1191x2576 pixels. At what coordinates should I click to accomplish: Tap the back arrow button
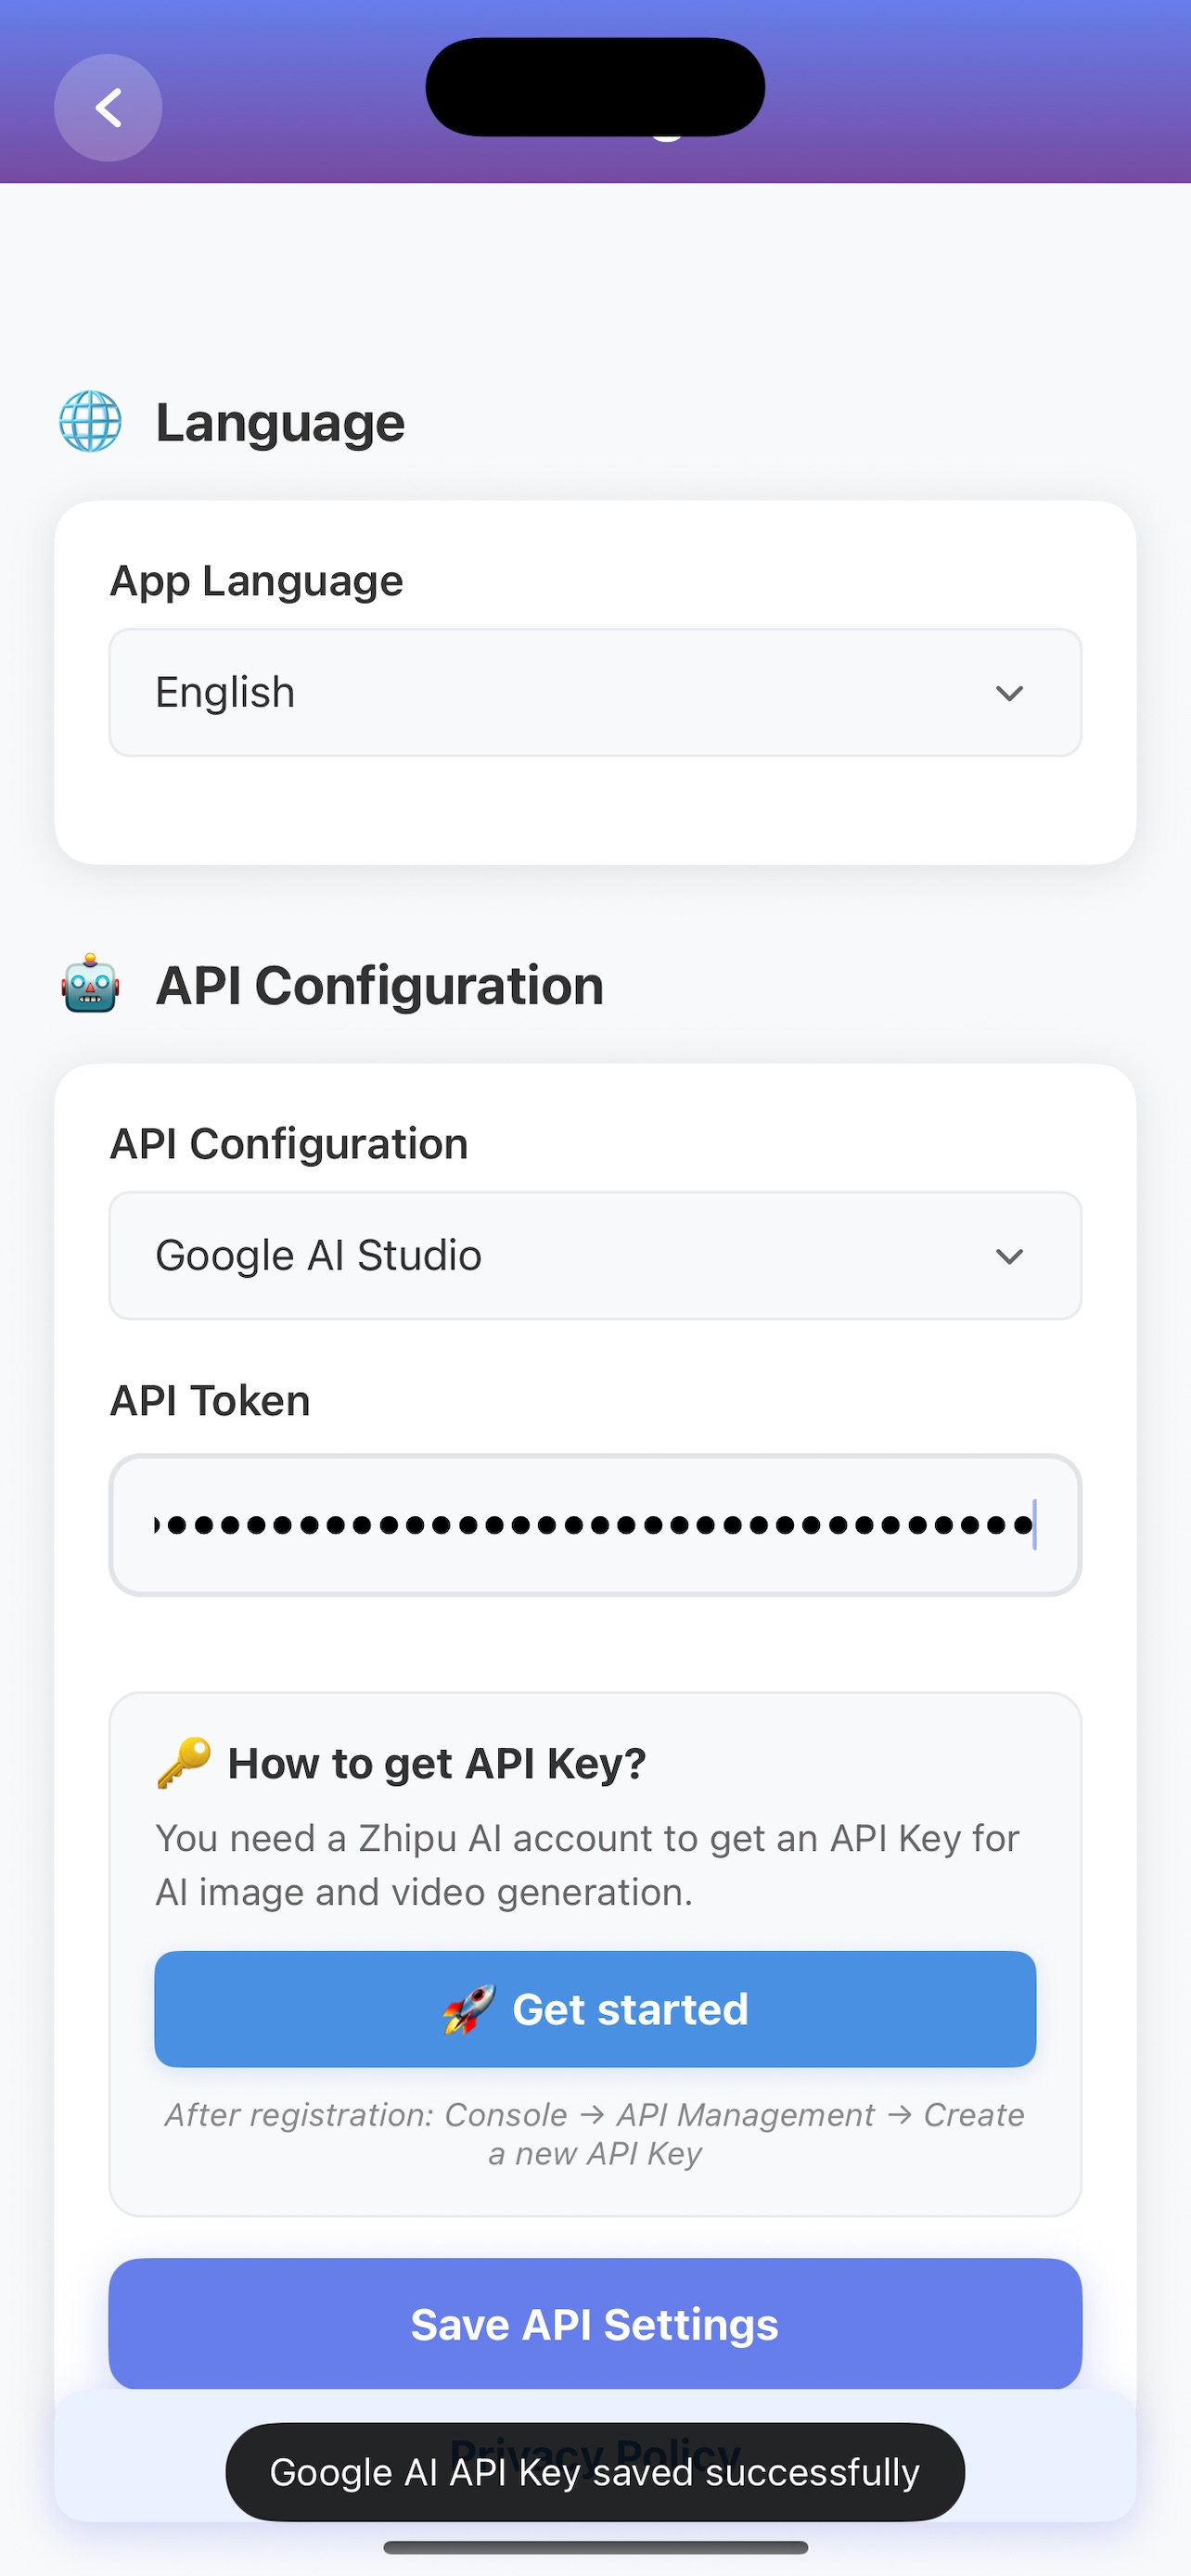108,108
